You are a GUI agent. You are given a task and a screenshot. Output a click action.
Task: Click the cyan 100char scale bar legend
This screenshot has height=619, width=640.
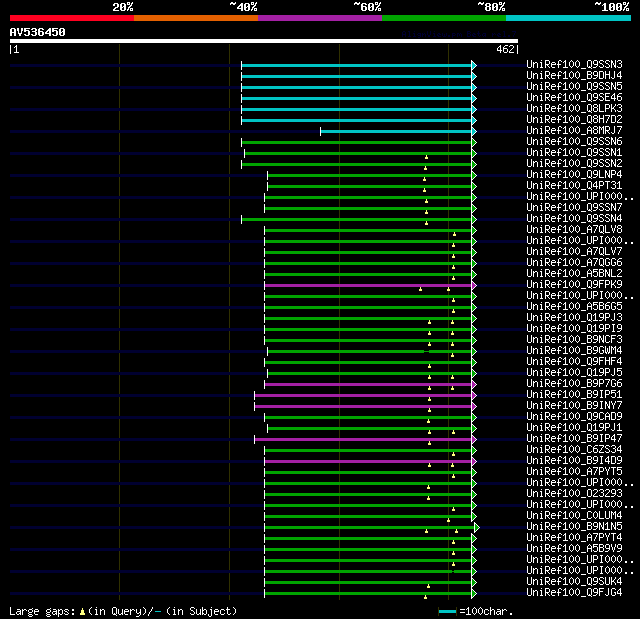coord(447,612)
